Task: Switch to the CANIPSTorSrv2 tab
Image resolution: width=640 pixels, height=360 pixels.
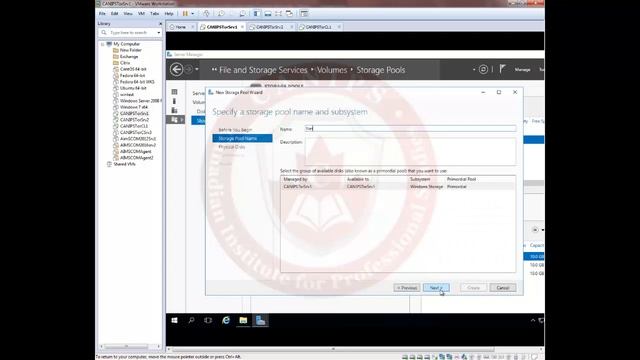Action: click(269, 27)
